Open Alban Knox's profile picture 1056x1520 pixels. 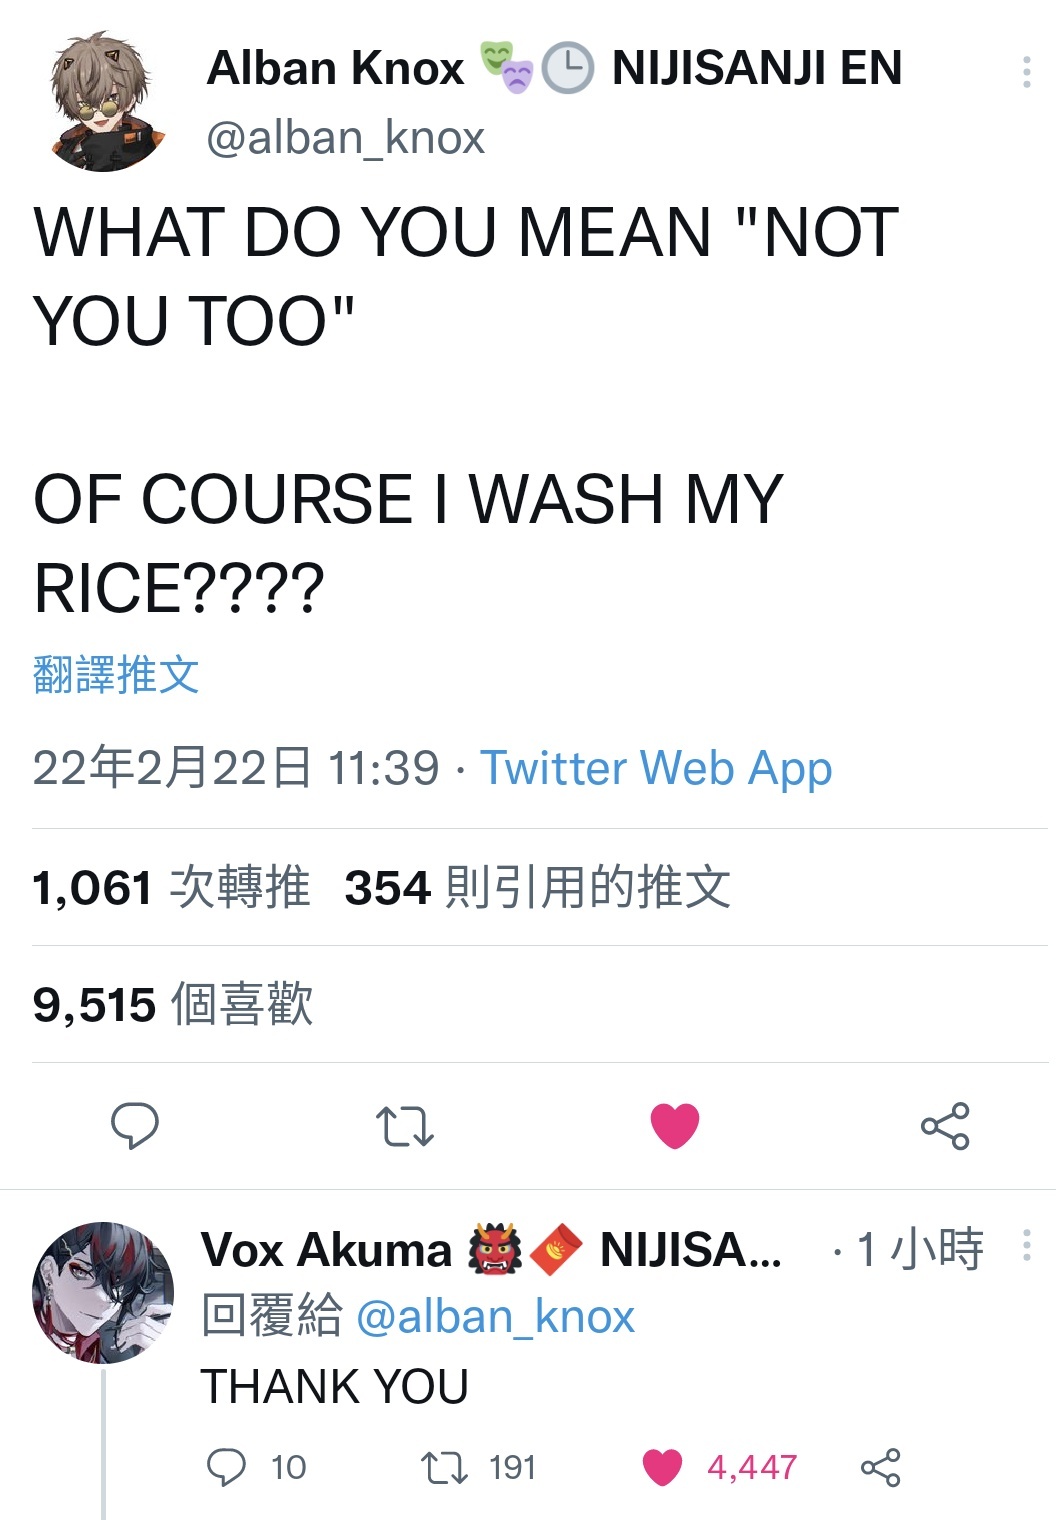click(108, 102)
